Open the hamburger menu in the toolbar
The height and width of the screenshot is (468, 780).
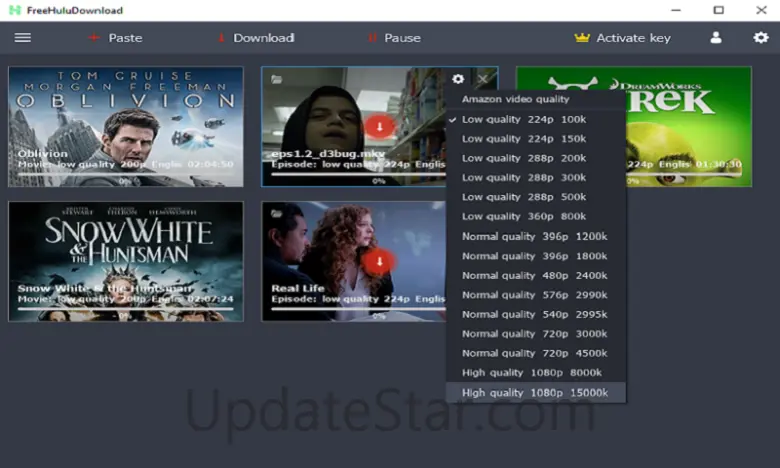pos(22,38)
